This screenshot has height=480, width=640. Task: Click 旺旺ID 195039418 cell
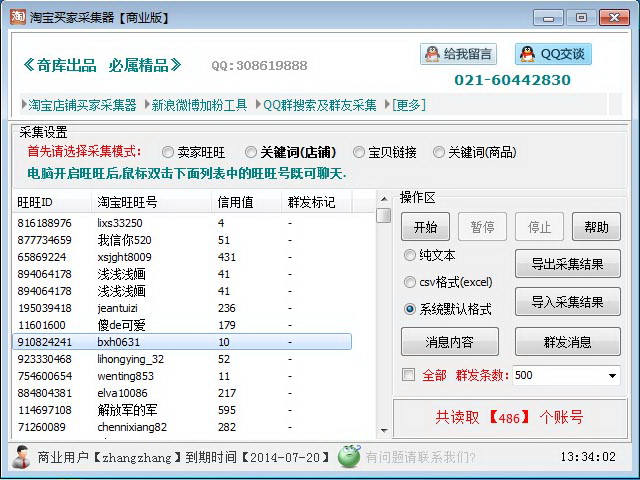44,308
